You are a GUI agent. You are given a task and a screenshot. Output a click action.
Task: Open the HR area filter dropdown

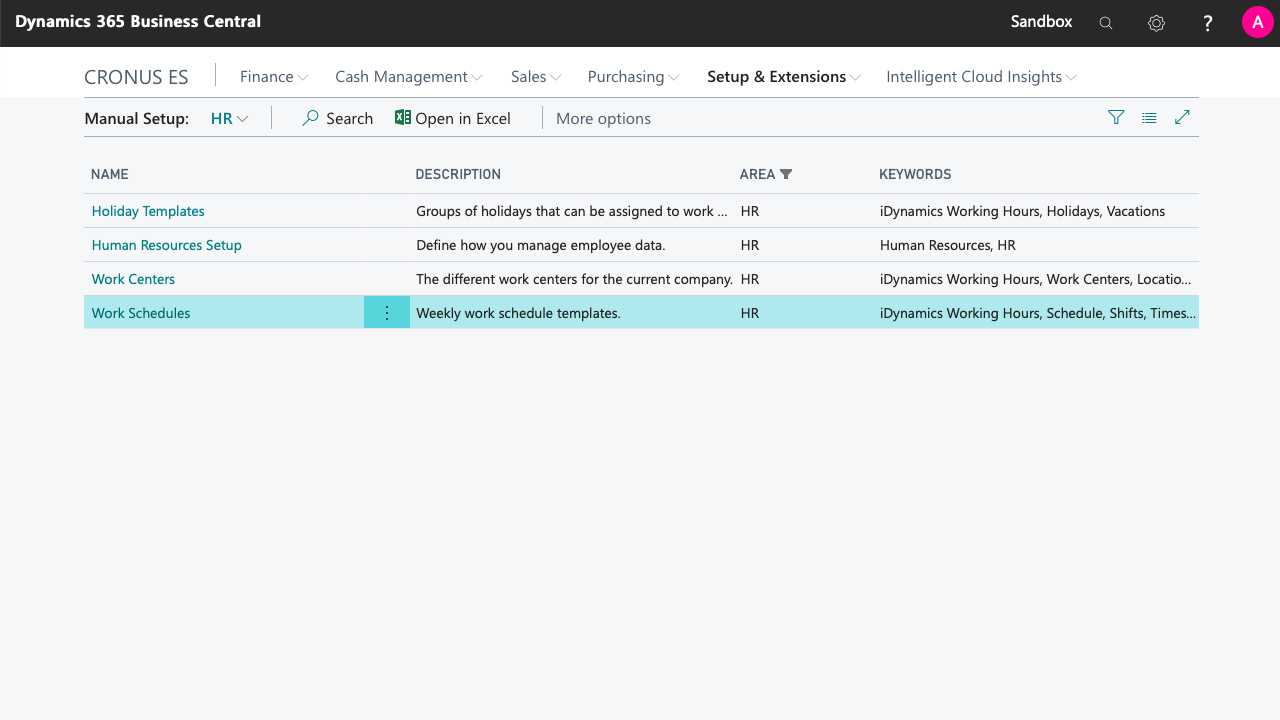(229, 118)
